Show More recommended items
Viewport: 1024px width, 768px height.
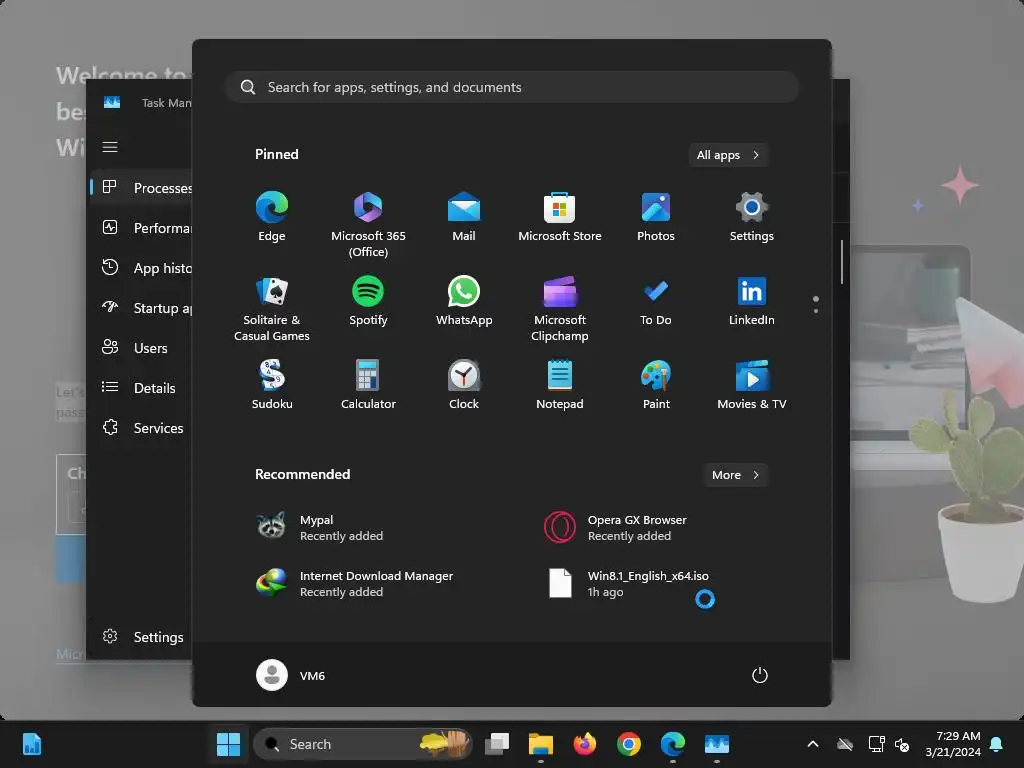click(735, 475)
